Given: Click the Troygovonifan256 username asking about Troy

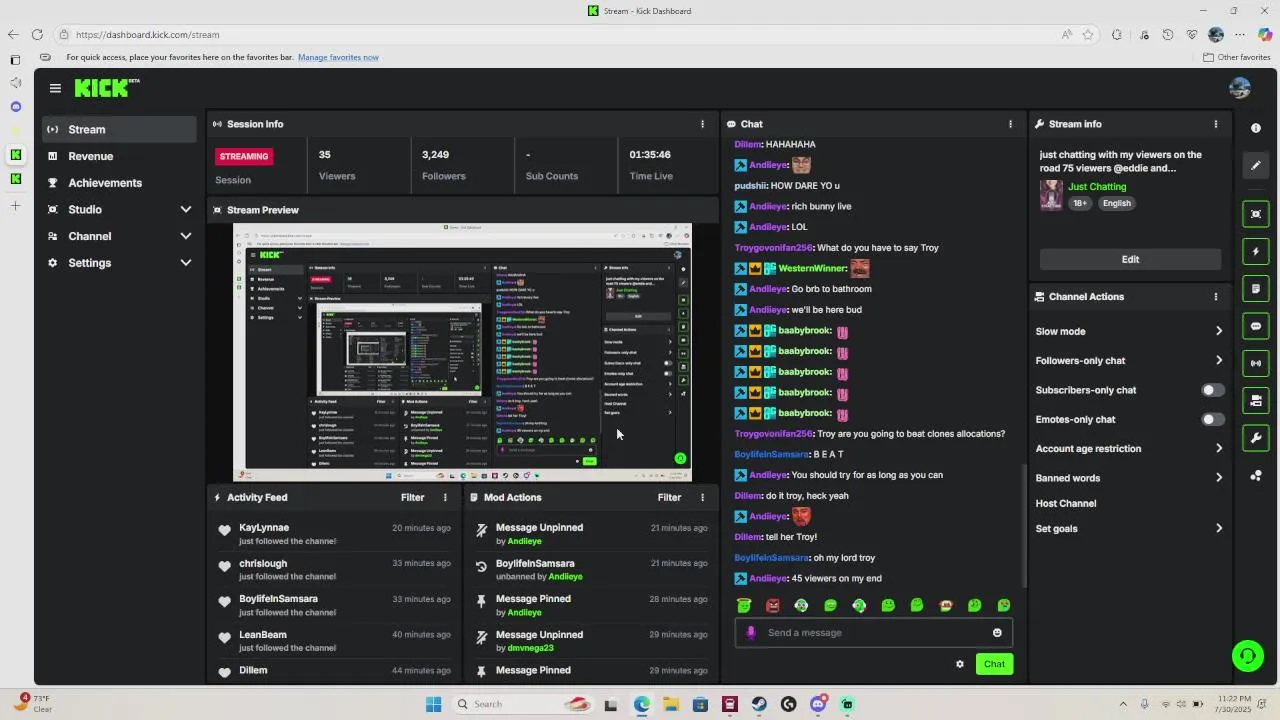Looking at the screenshot, I should pyautogui.click(x=774, y=248).
